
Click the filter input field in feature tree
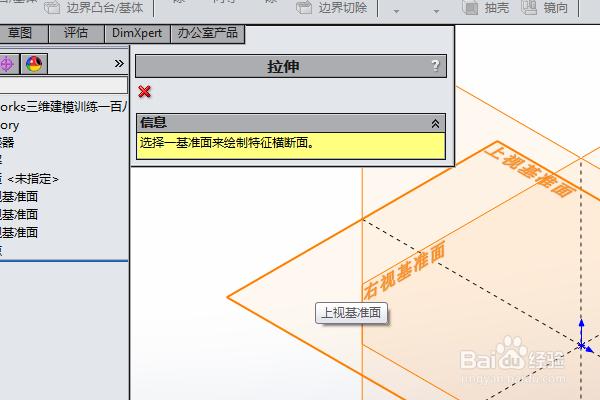click(x=64, y=85)
